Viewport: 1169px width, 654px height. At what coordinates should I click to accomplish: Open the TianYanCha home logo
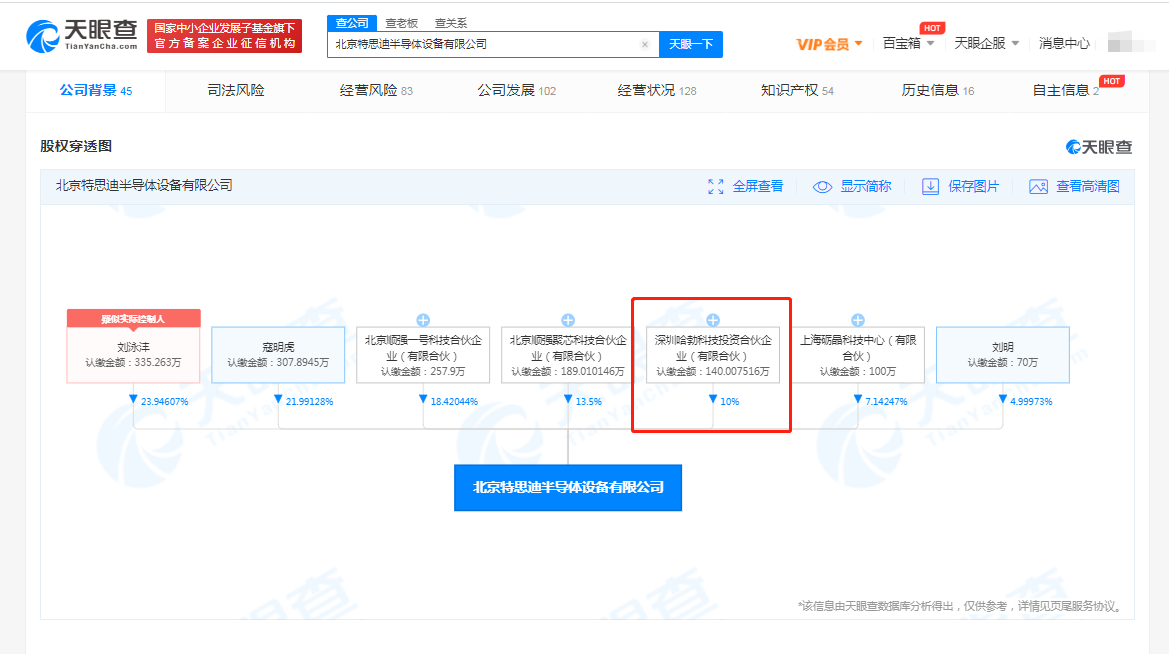pyautogui.click(x=82, y=35)
